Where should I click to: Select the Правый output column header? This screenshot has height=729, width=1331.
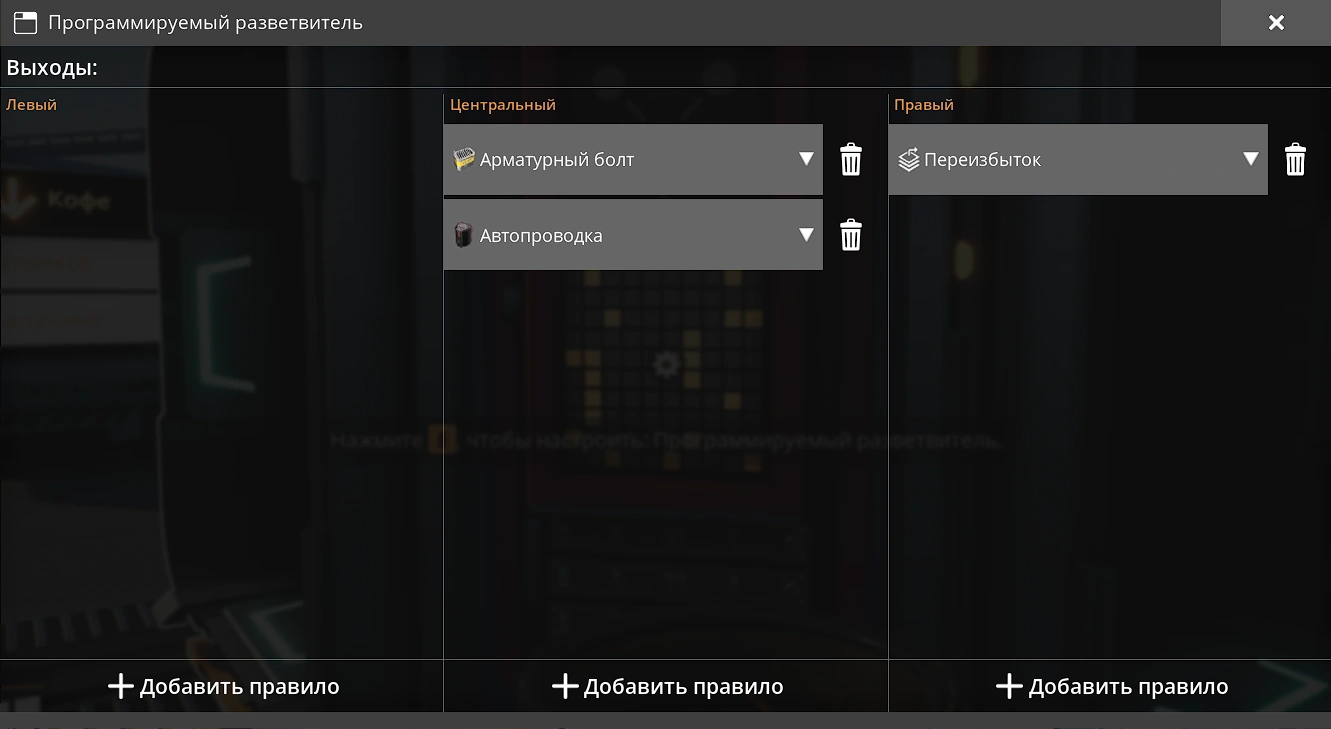[x=924, y=105]
